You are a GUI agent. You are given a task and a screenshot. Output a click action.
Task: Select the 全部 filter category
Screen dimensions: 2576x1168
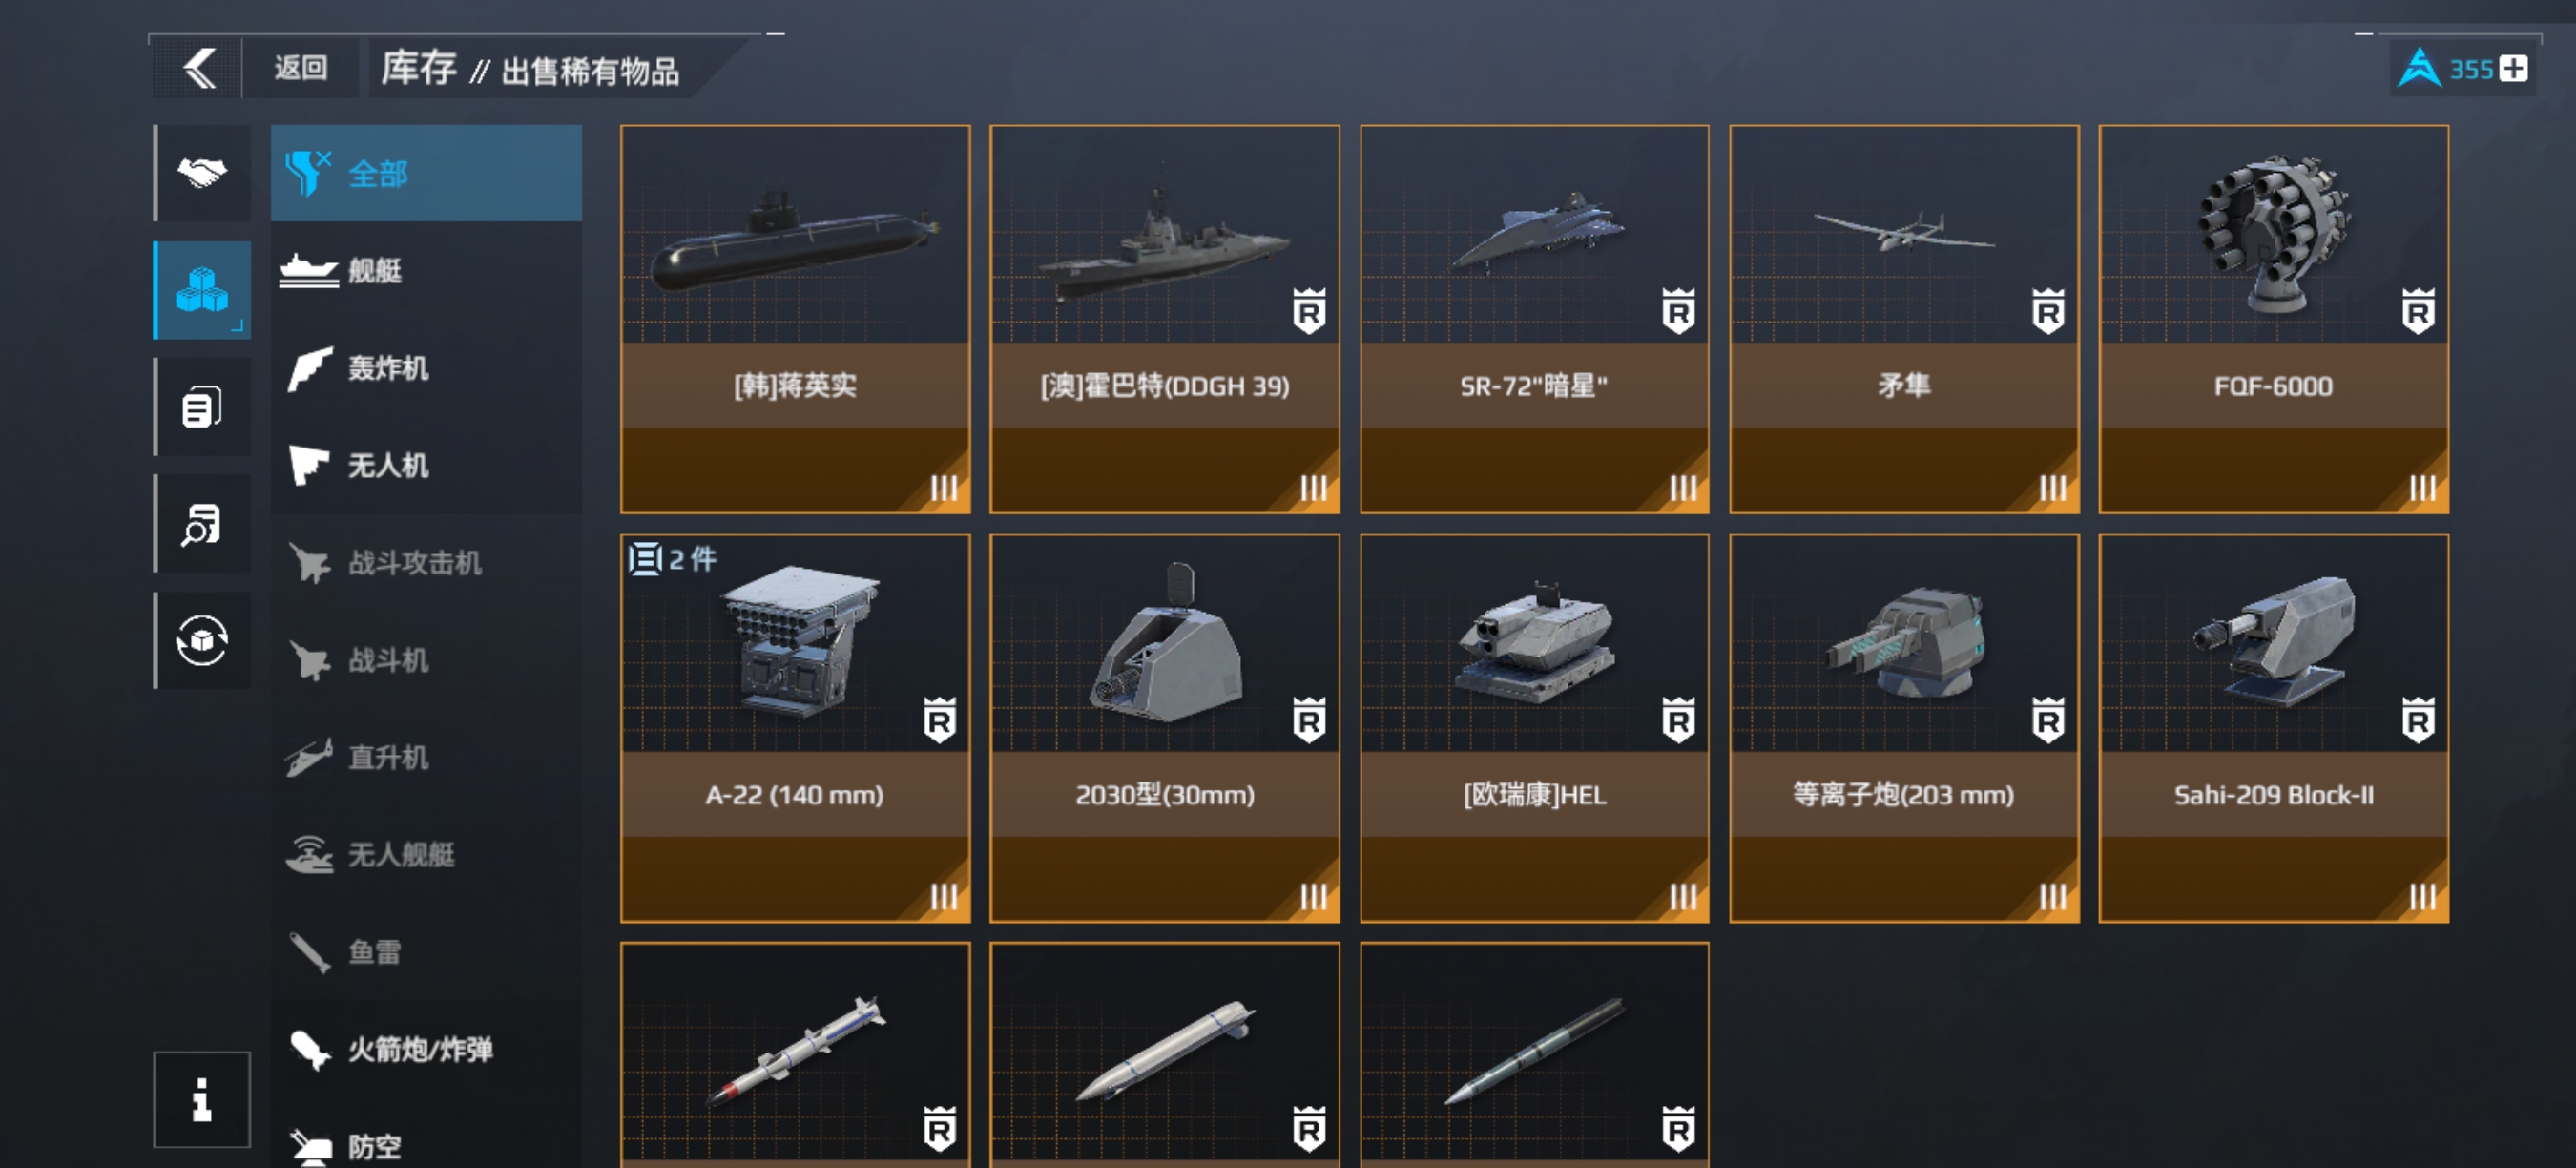coord(427,173)
